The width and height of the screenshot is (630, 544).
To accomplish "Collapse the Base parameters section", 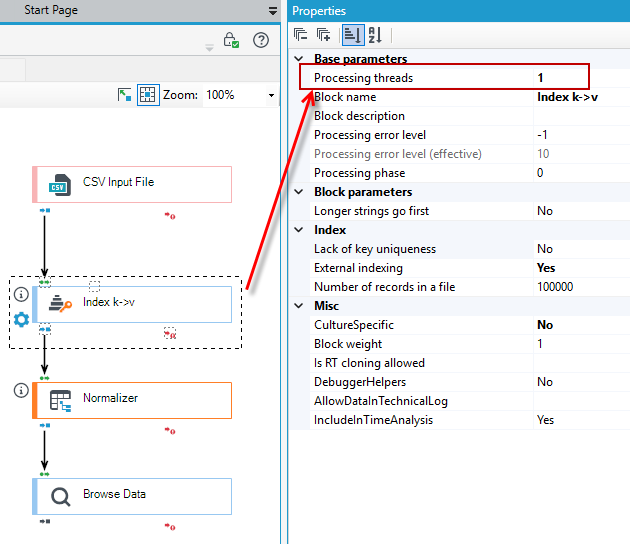I will (299, 59).
